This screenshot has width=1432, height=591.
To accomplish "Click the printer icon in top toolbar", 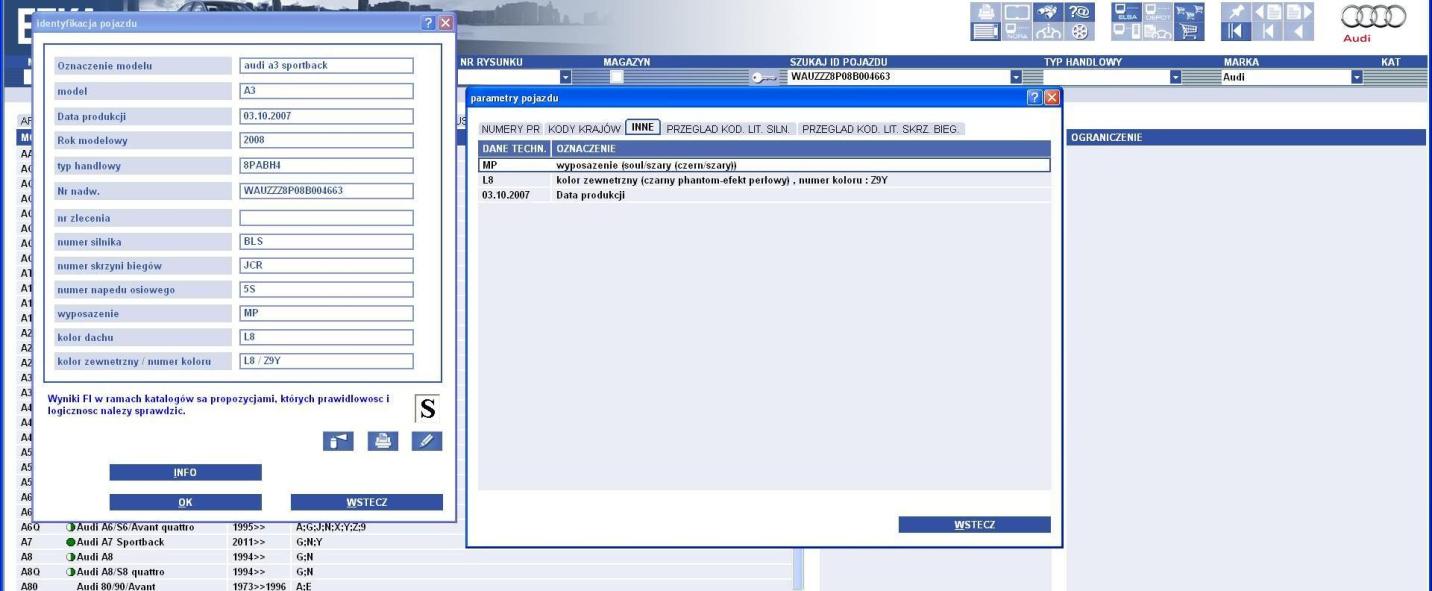I will tap(986, 12).
